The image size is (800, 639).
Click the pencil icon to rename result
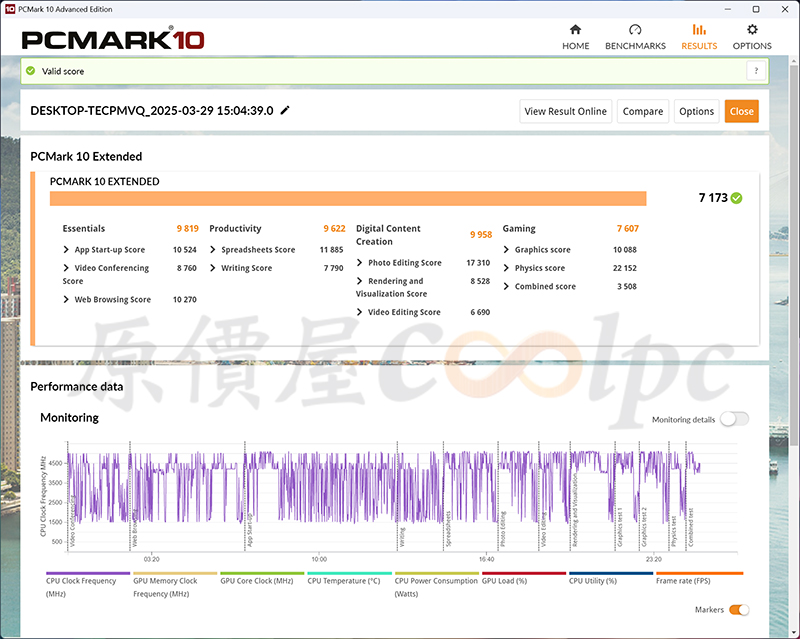tap(285, 110)
